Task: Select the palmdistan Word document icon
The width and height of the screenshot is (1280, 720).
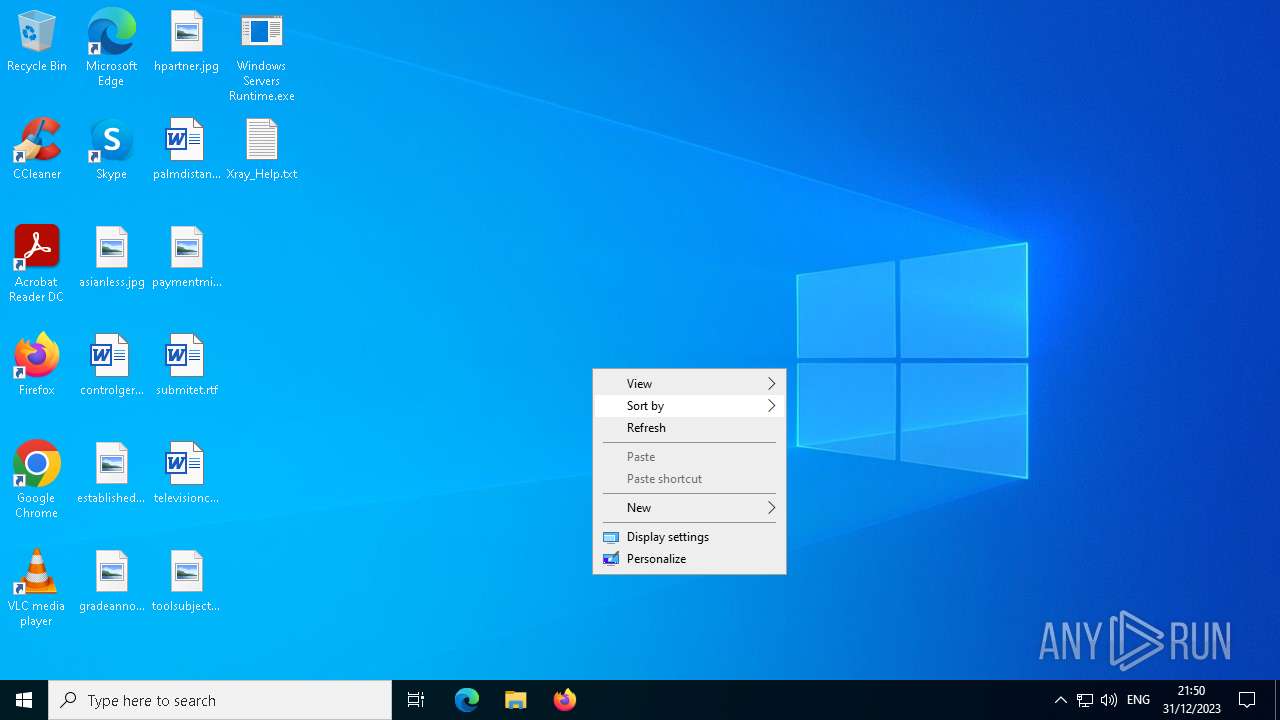Action: (x=186, y=150)
